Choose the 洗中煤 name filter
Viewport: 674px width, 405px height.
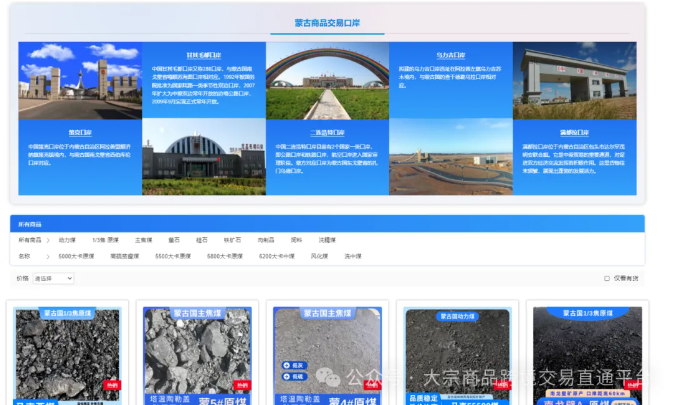click(352, 256)
